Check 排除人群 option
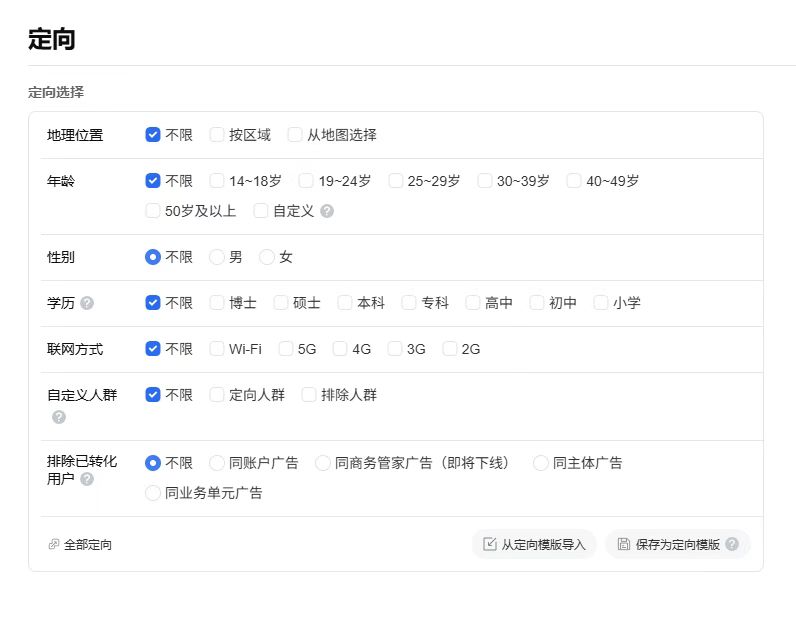The height and width of the screenshot is (630, 796). click(309, 394)
